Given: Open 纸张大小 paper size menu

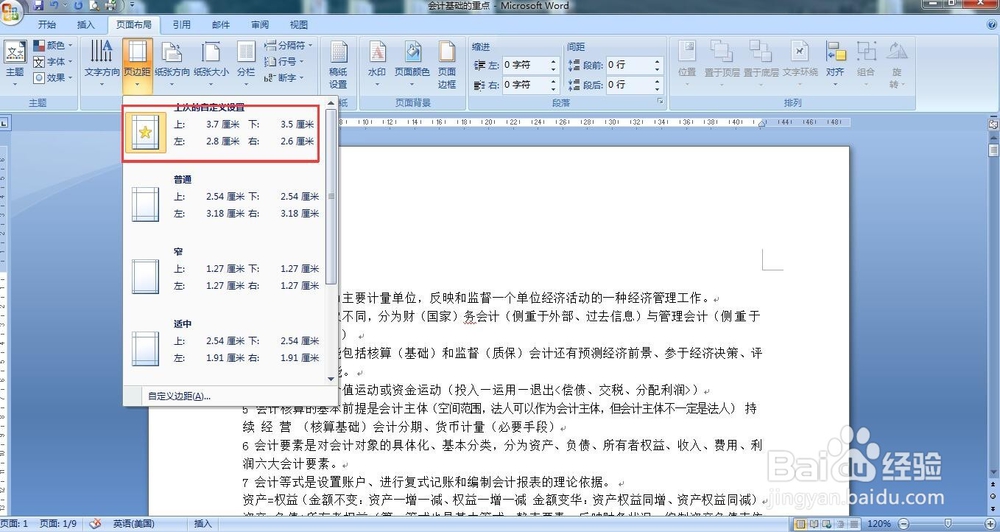Looking at the screenshot, I should point(211,62).
